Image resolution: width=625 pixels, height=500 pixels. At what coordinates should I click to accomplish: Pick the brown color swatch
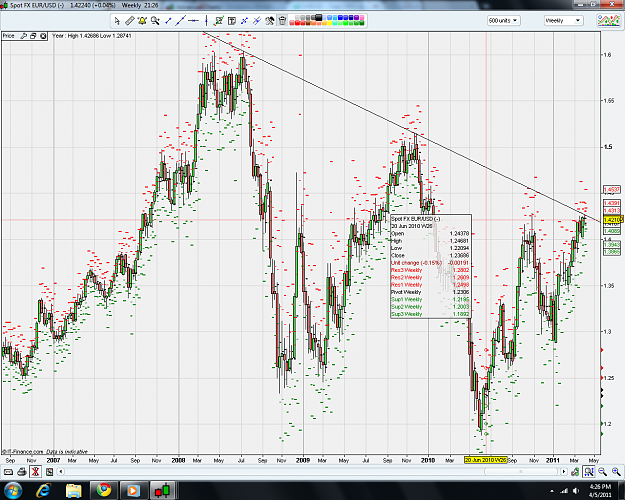pyautogui.click(x=308, y=23)
